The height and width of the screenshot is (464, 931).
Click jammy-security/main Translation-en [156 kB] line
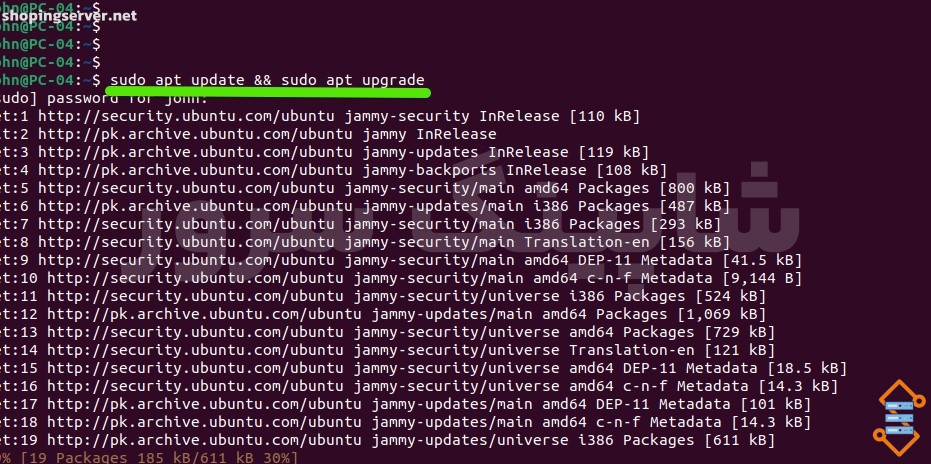click(x=365, y=242)
